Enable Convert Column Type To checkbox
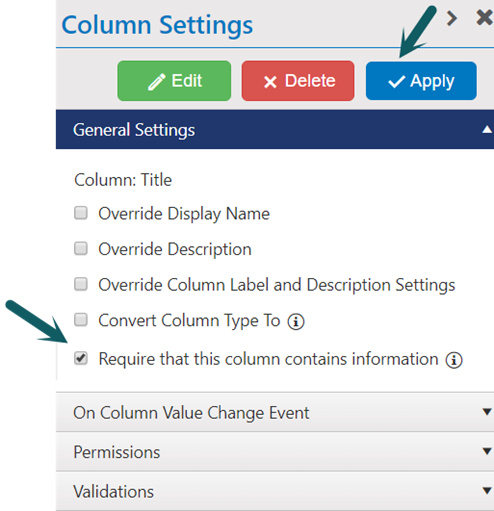 81,320
